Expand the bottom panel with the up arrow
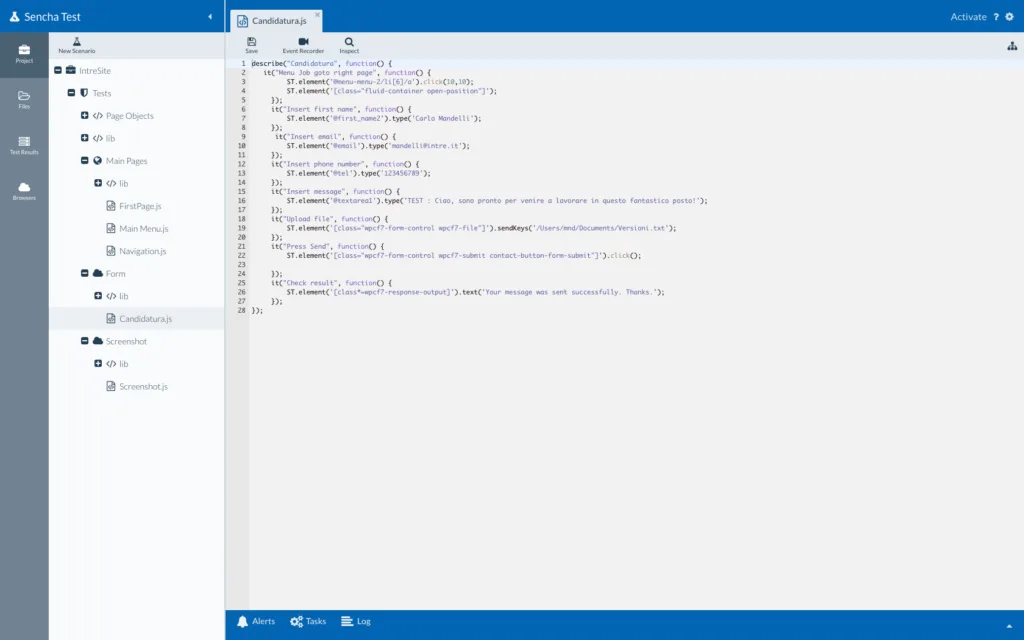 point(1009,626)
